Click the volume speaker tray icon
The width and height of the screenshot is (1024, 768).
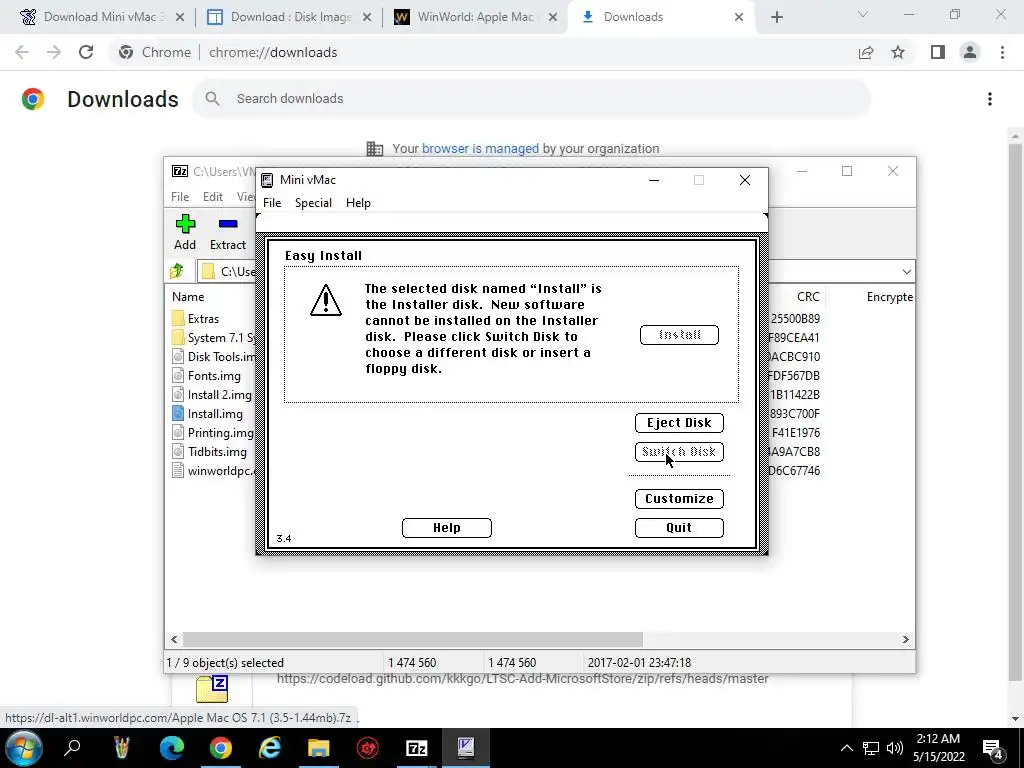895,748
